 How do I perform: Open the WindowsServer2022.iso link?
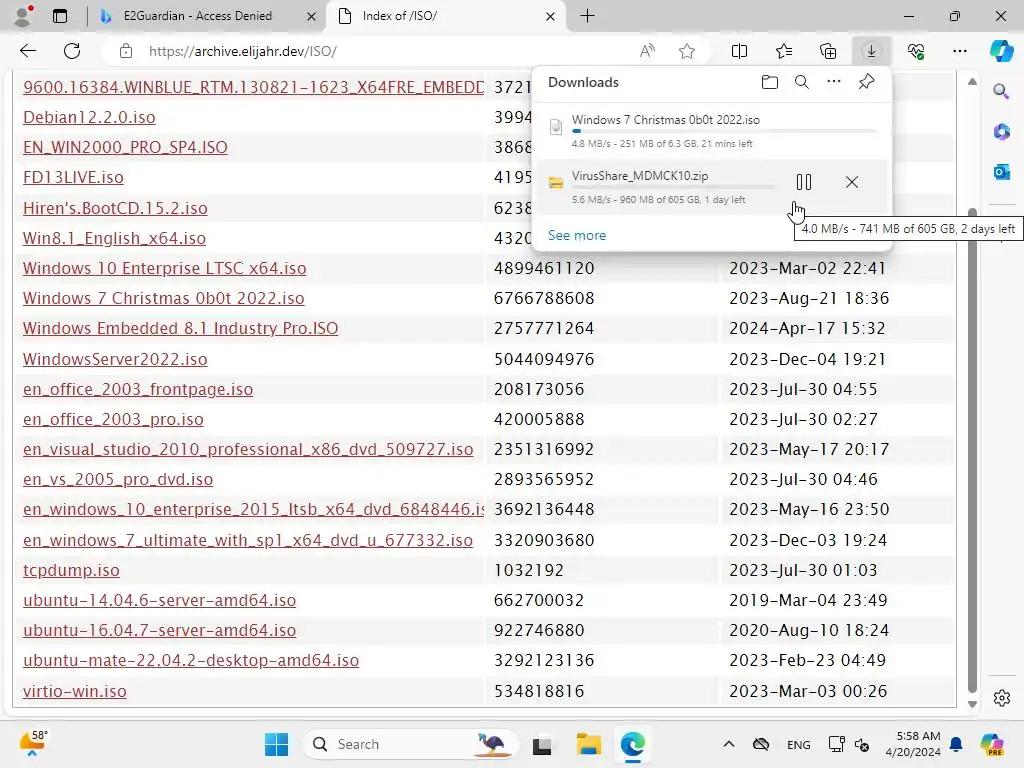click(x=115, y=359)
